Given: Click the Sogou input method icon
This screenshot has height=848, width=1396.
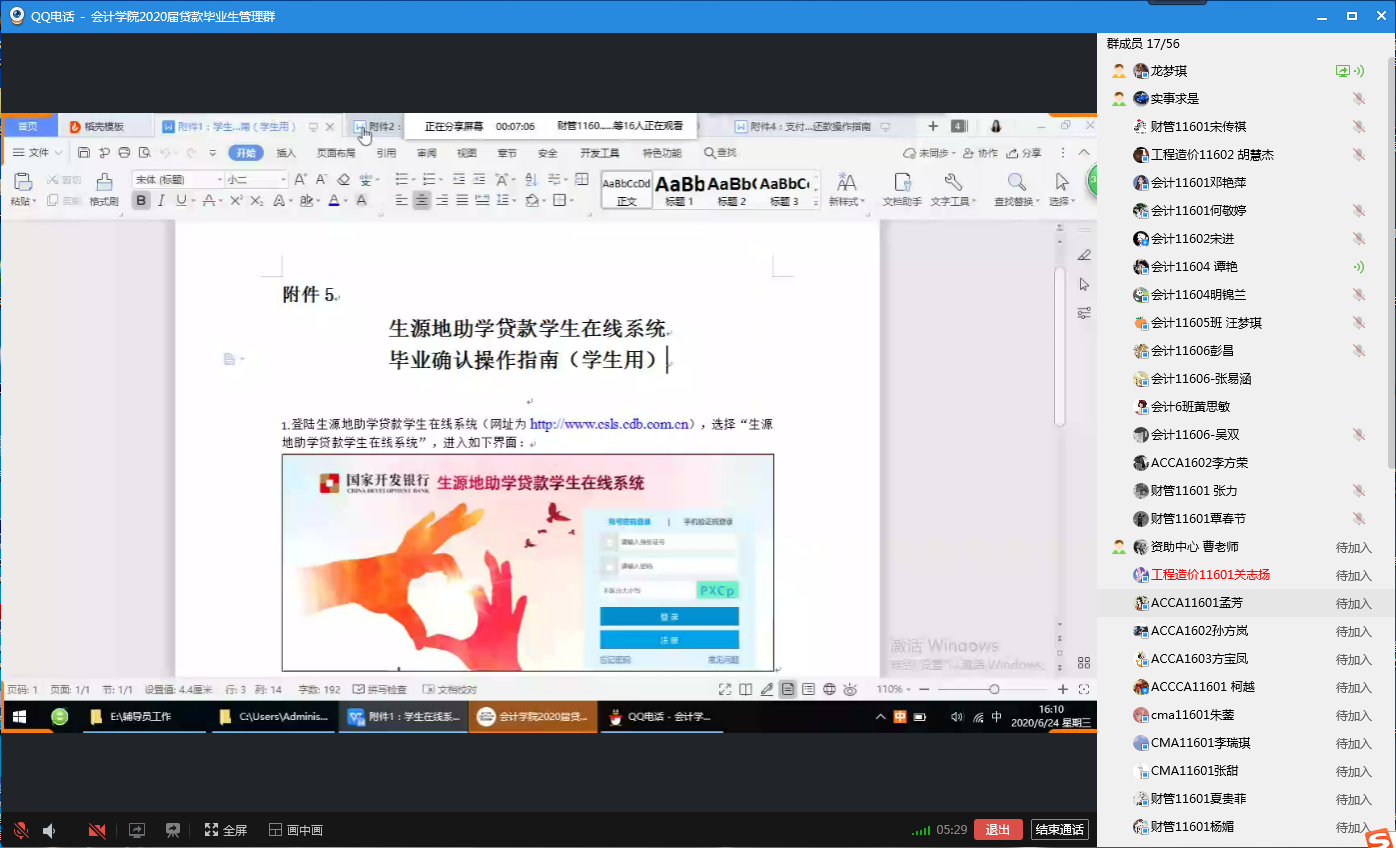Looking at the screenshot, I should [x=1379, y=836].
